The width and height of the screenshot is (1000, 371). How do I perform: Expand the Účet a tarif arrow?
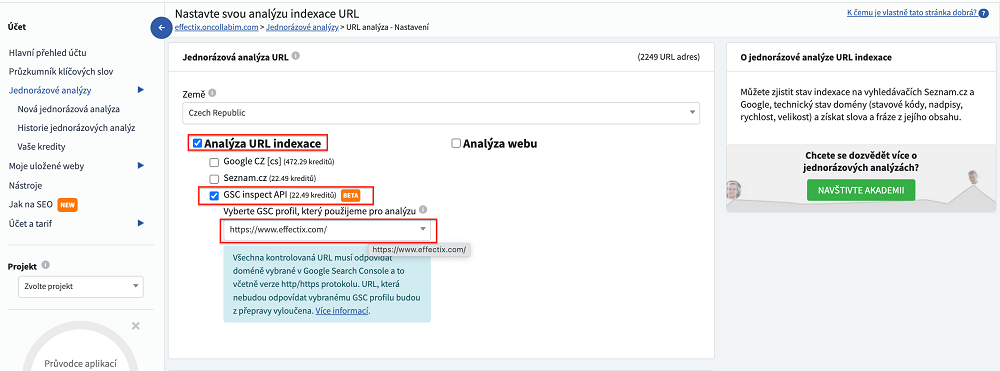pyautogui.click(x=140, y=223)
